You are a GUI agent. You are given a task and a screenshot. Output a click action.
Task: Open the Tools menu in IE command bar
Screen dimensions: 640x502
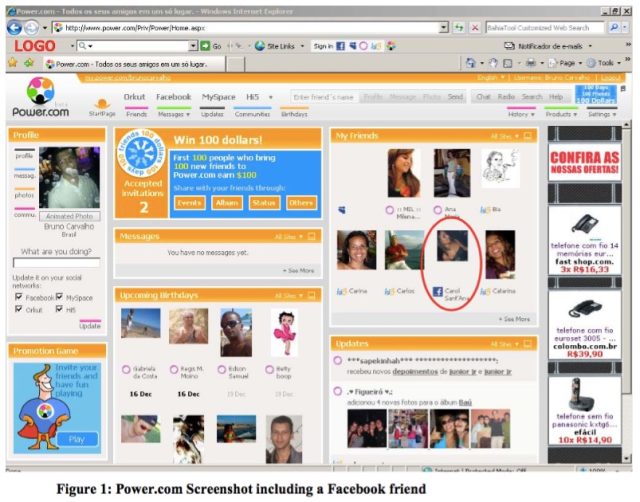tap(604, 63)
